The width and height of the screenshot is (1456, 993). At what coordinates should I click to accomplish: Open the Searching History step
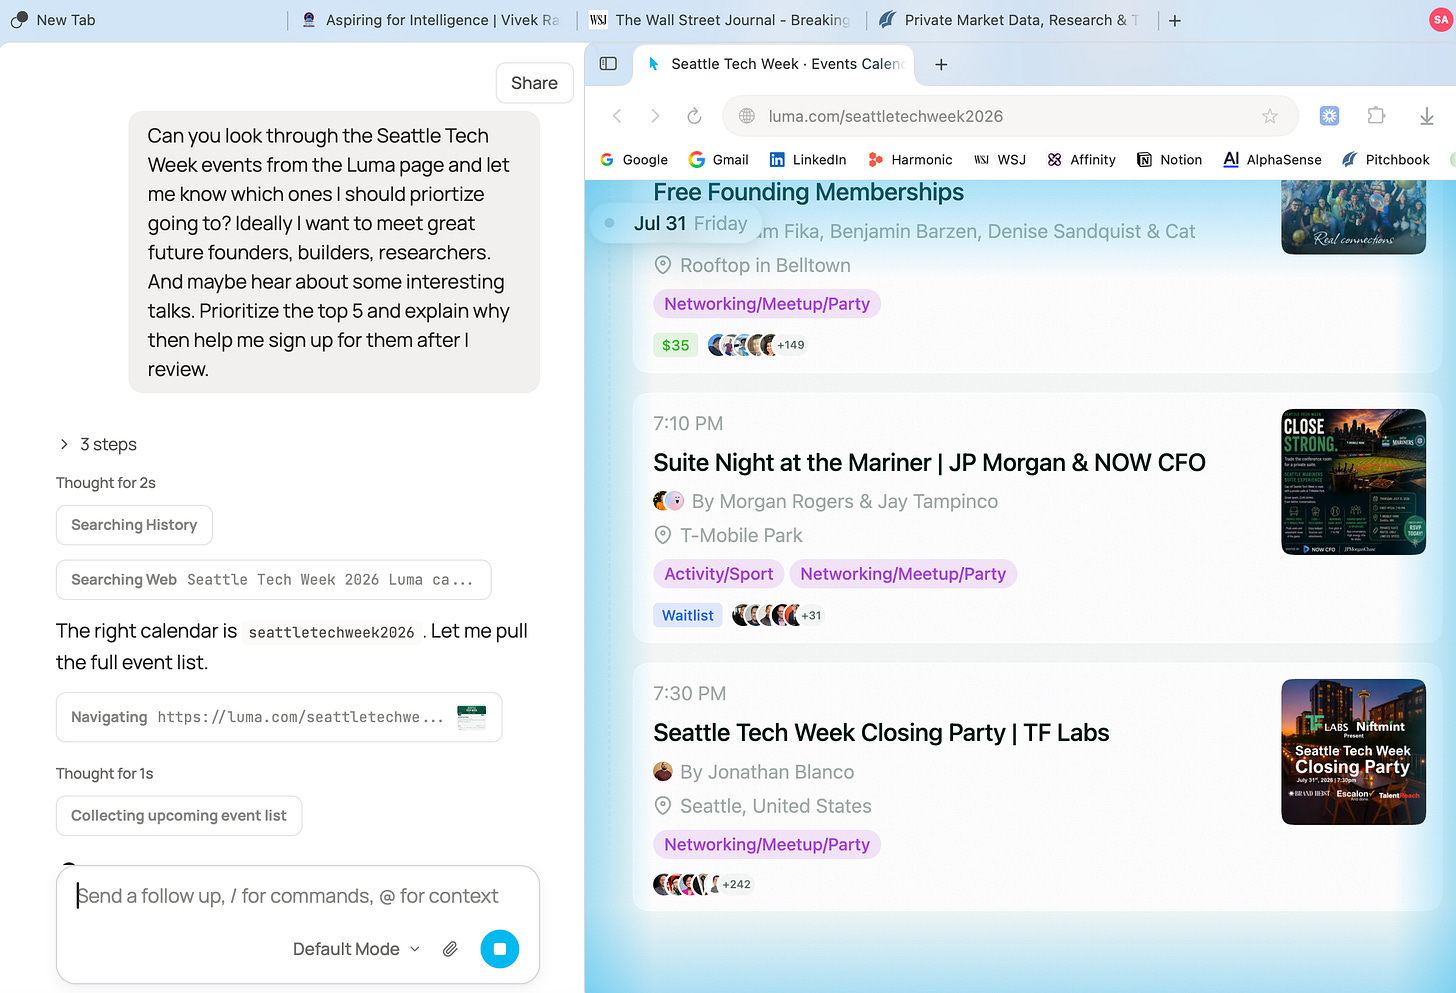coord(134,525)
